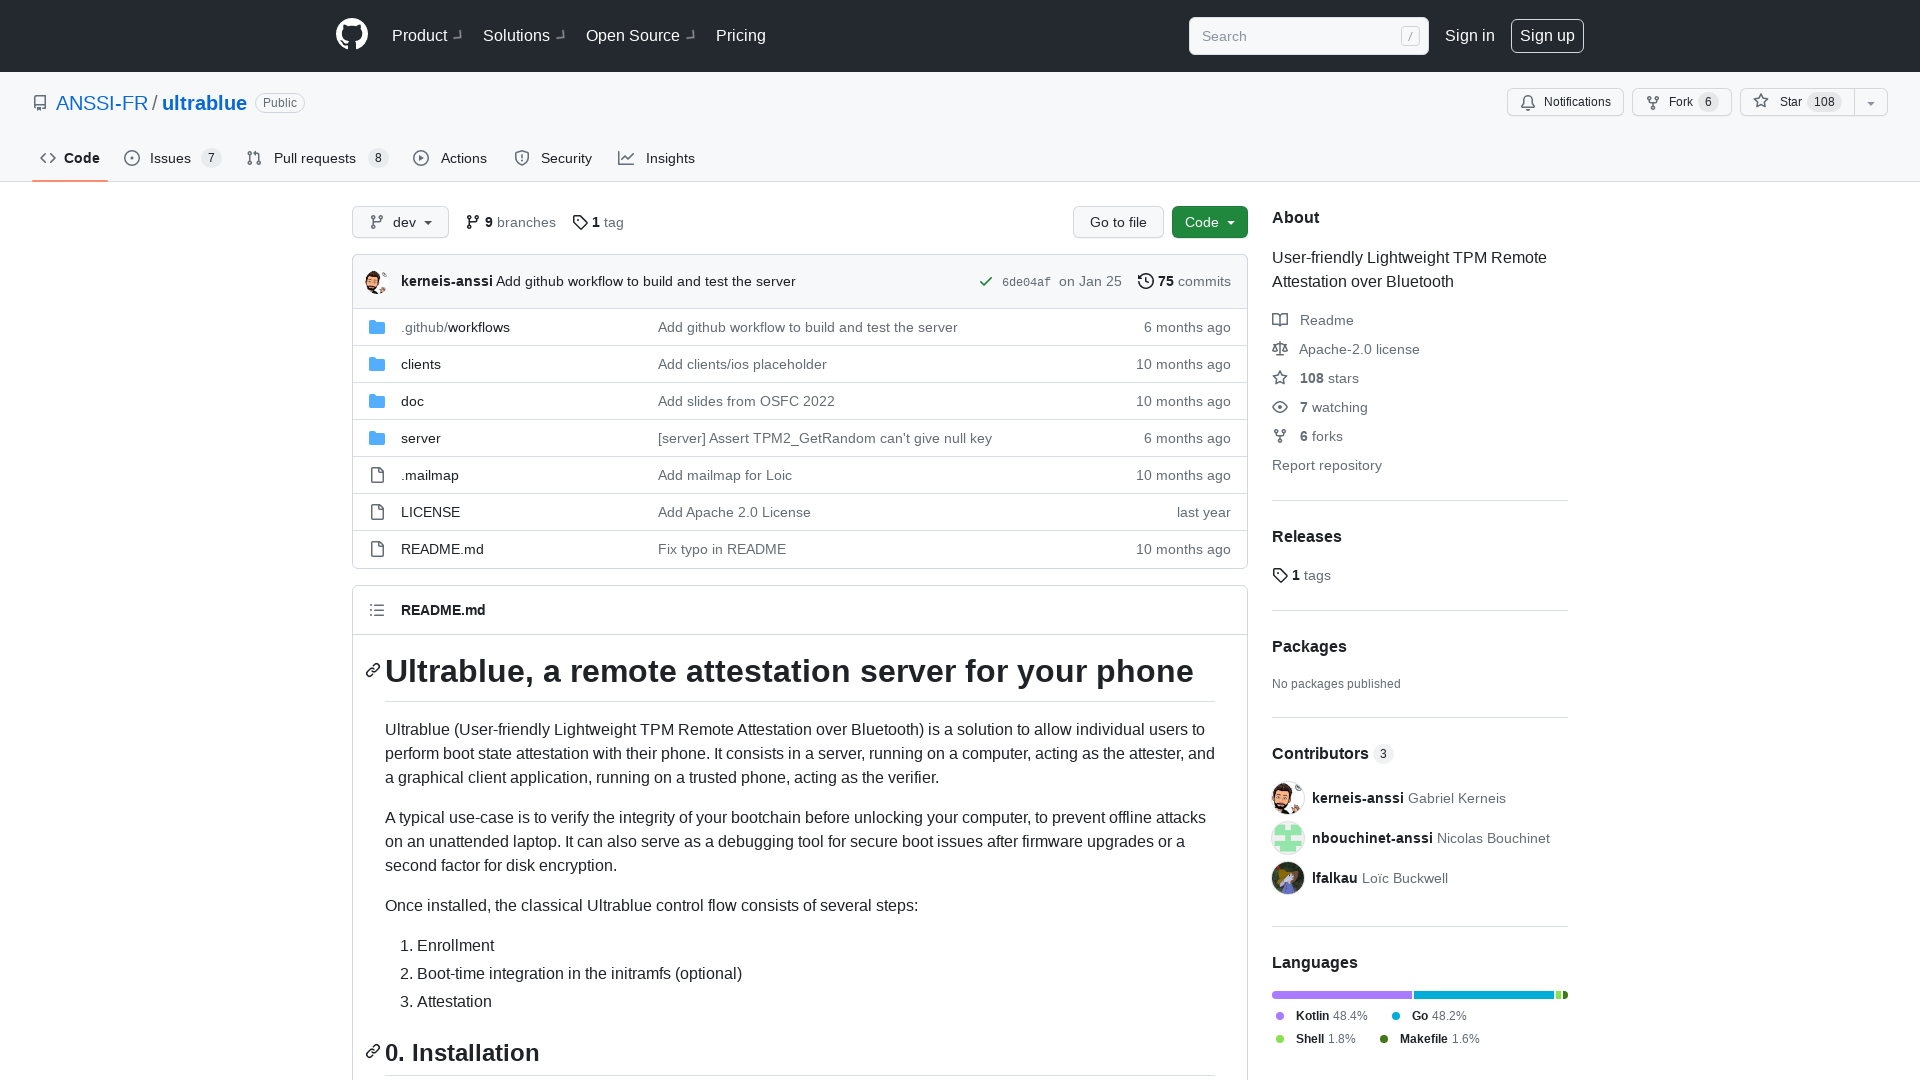Viewport: 1920px width, 1080px height.
Task: Go to the GitHub homepage via the logo
Action: point(352,35)
